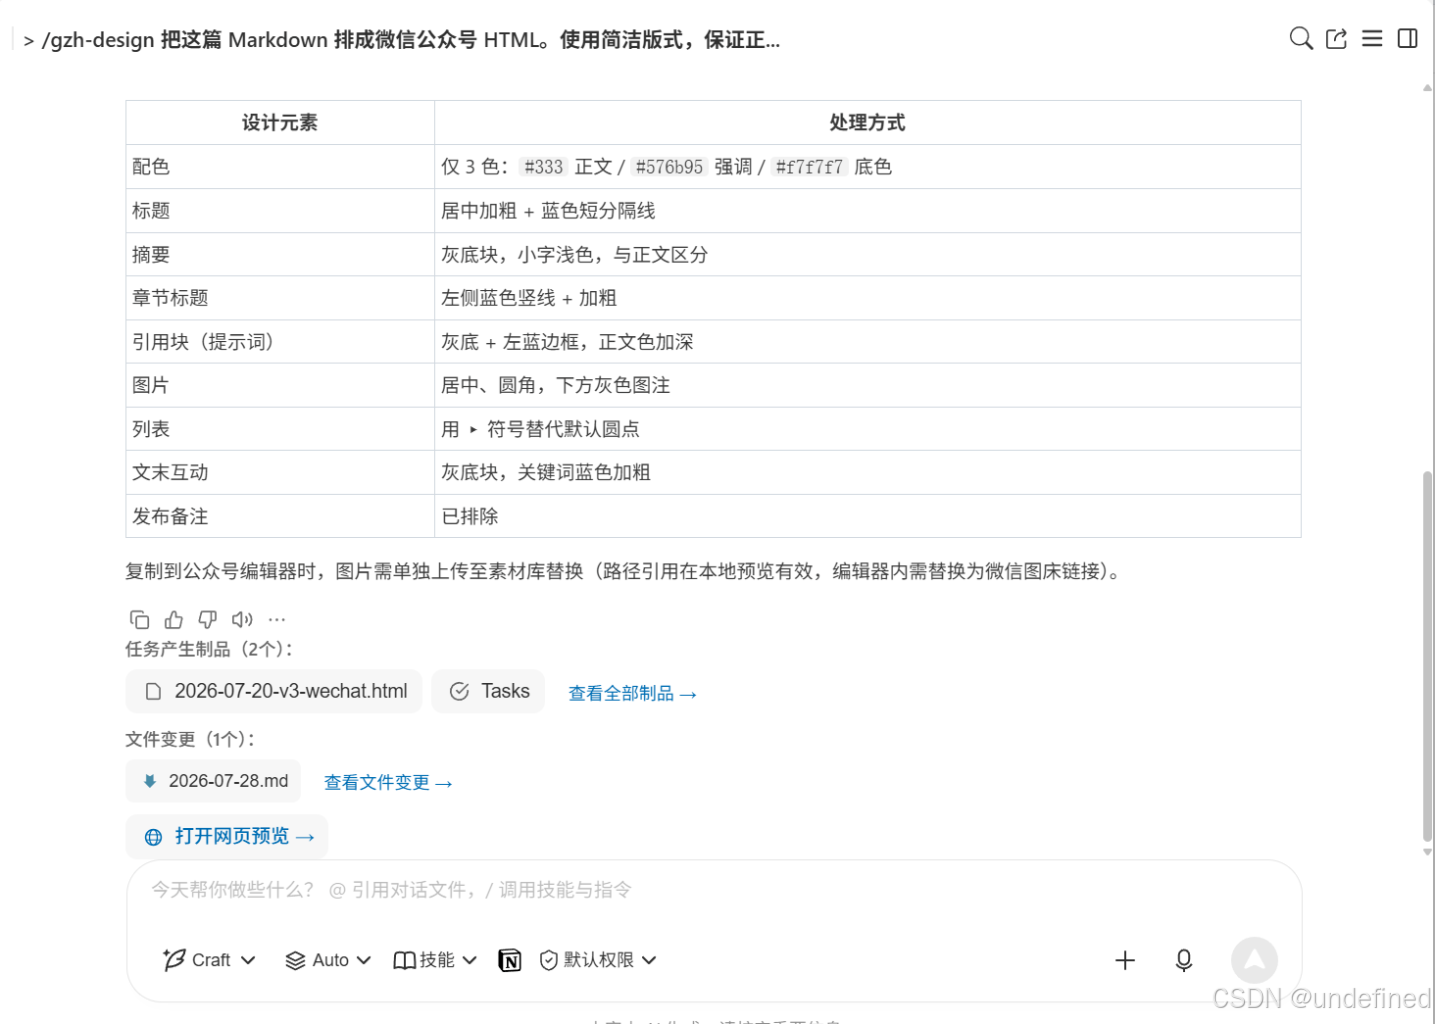Click table header 设计元素
Screen dimensions: 1435x1024
coord(280,123)
